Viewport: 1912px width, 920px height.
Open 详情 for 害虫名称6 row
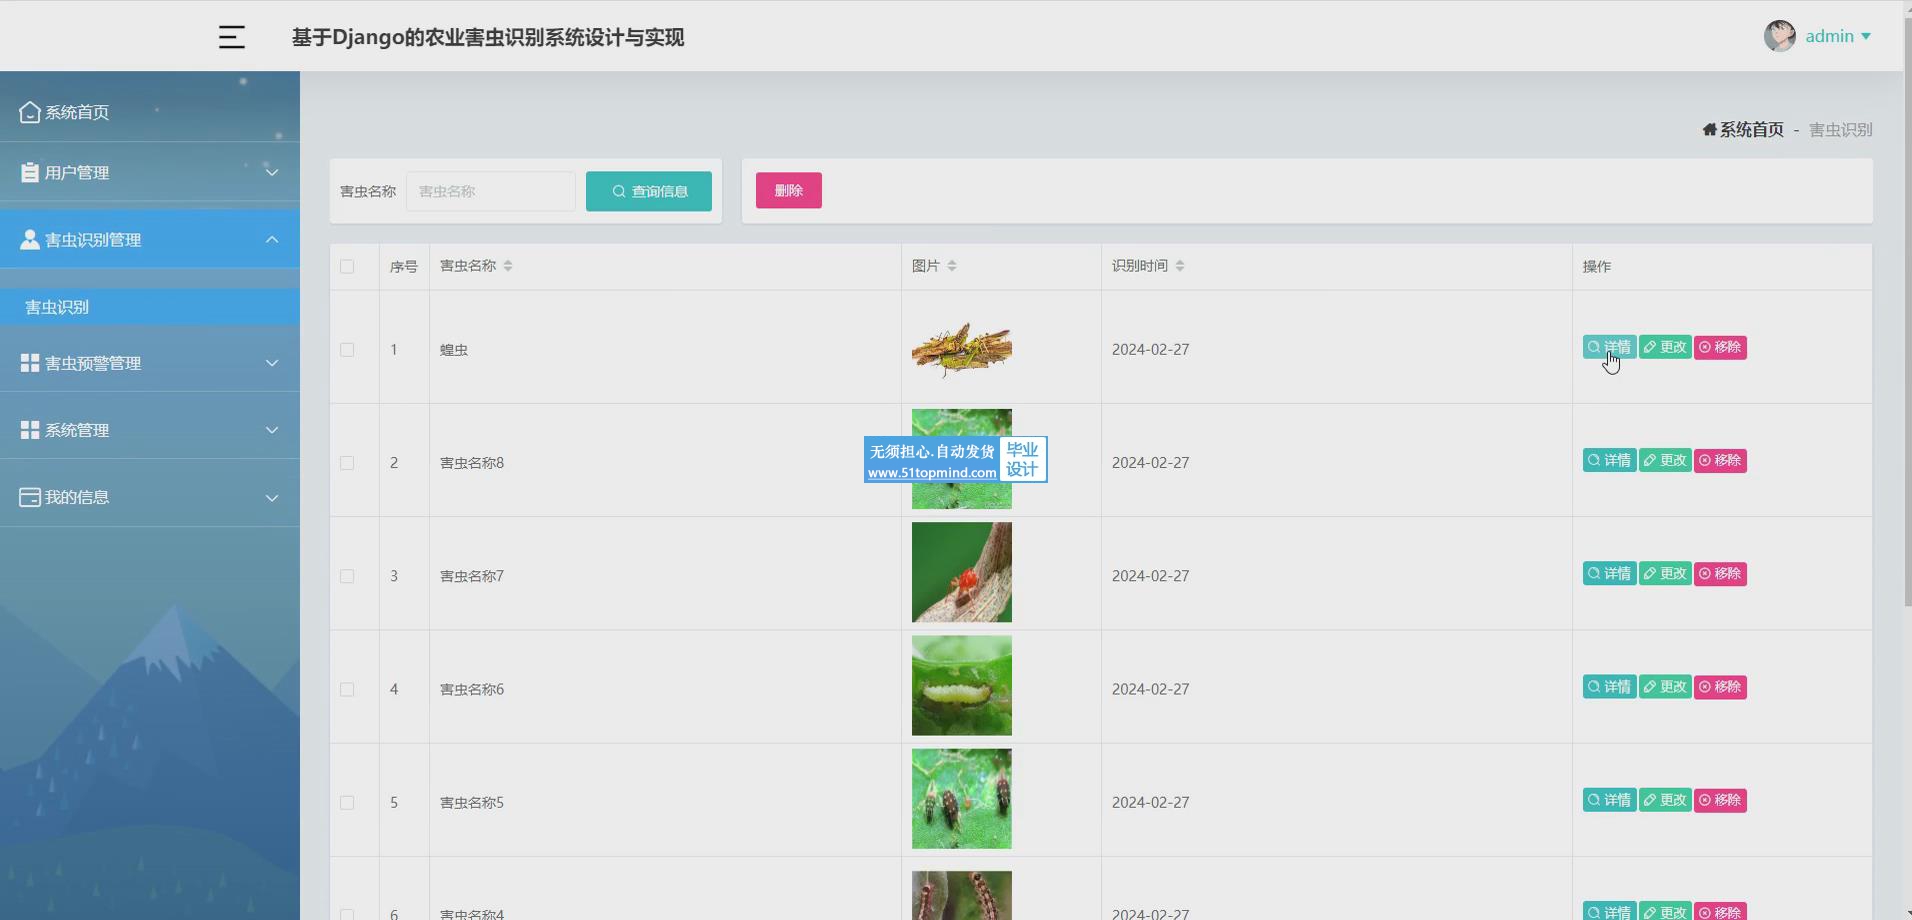tap(1609, 686)
